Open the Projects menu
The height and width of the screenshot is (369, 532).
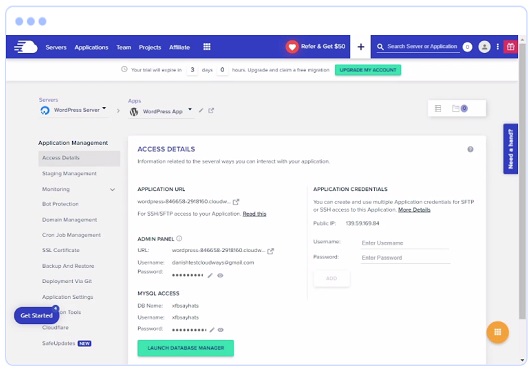tap(150, 47)
